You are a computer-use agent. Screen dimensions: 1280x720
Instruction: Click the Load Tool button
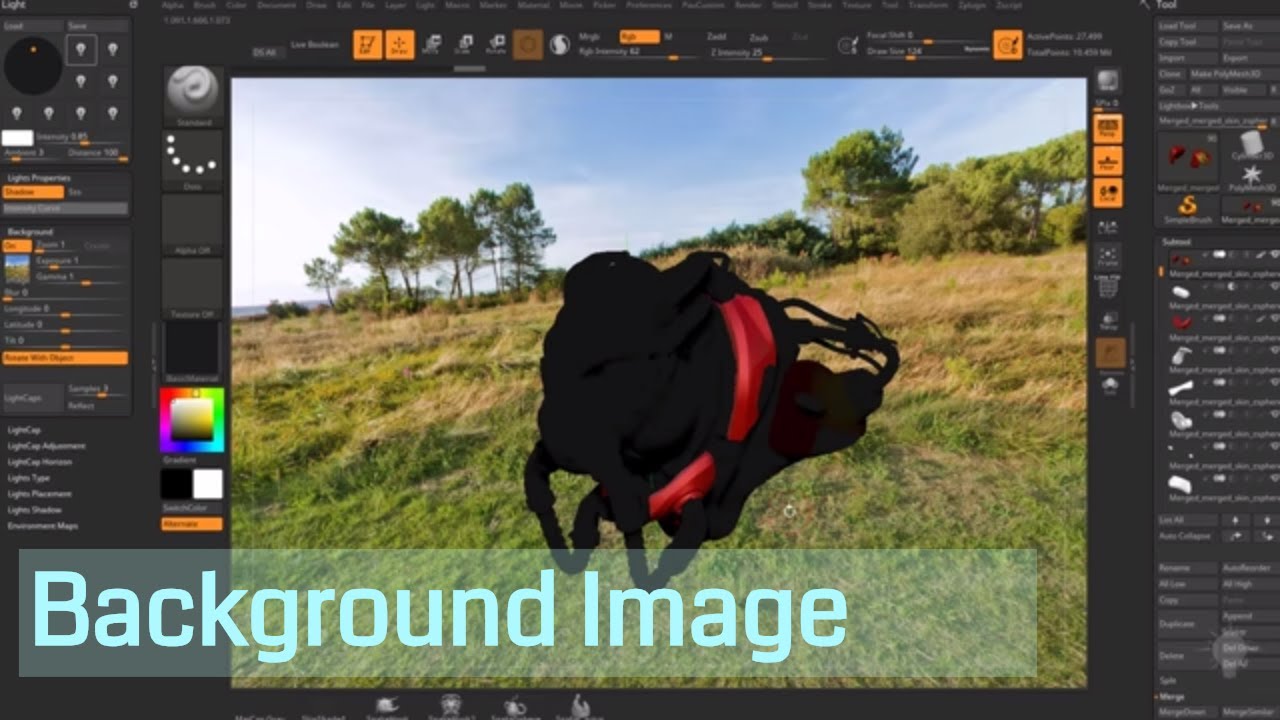click(1187, 26)
